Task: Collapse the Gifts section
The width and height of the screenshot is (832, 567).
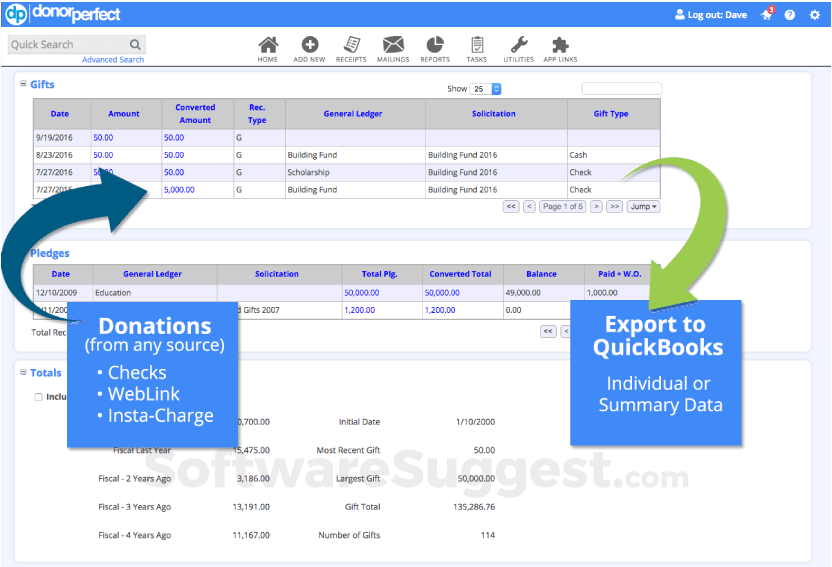Action: [x=23, y=83]
